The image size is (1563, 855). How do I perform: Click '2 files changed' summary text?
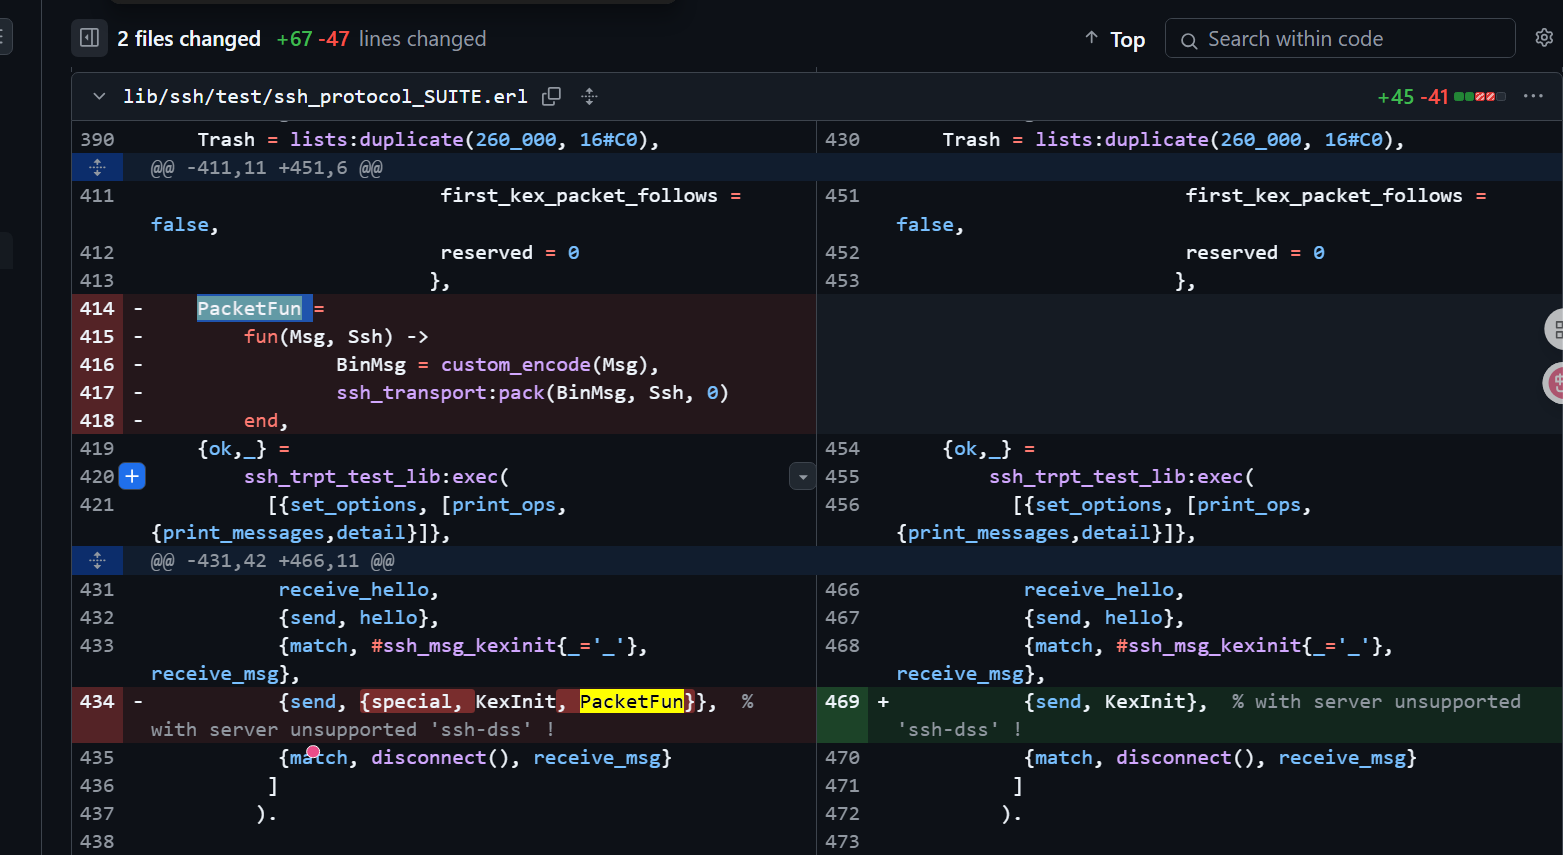pos(189,39)
